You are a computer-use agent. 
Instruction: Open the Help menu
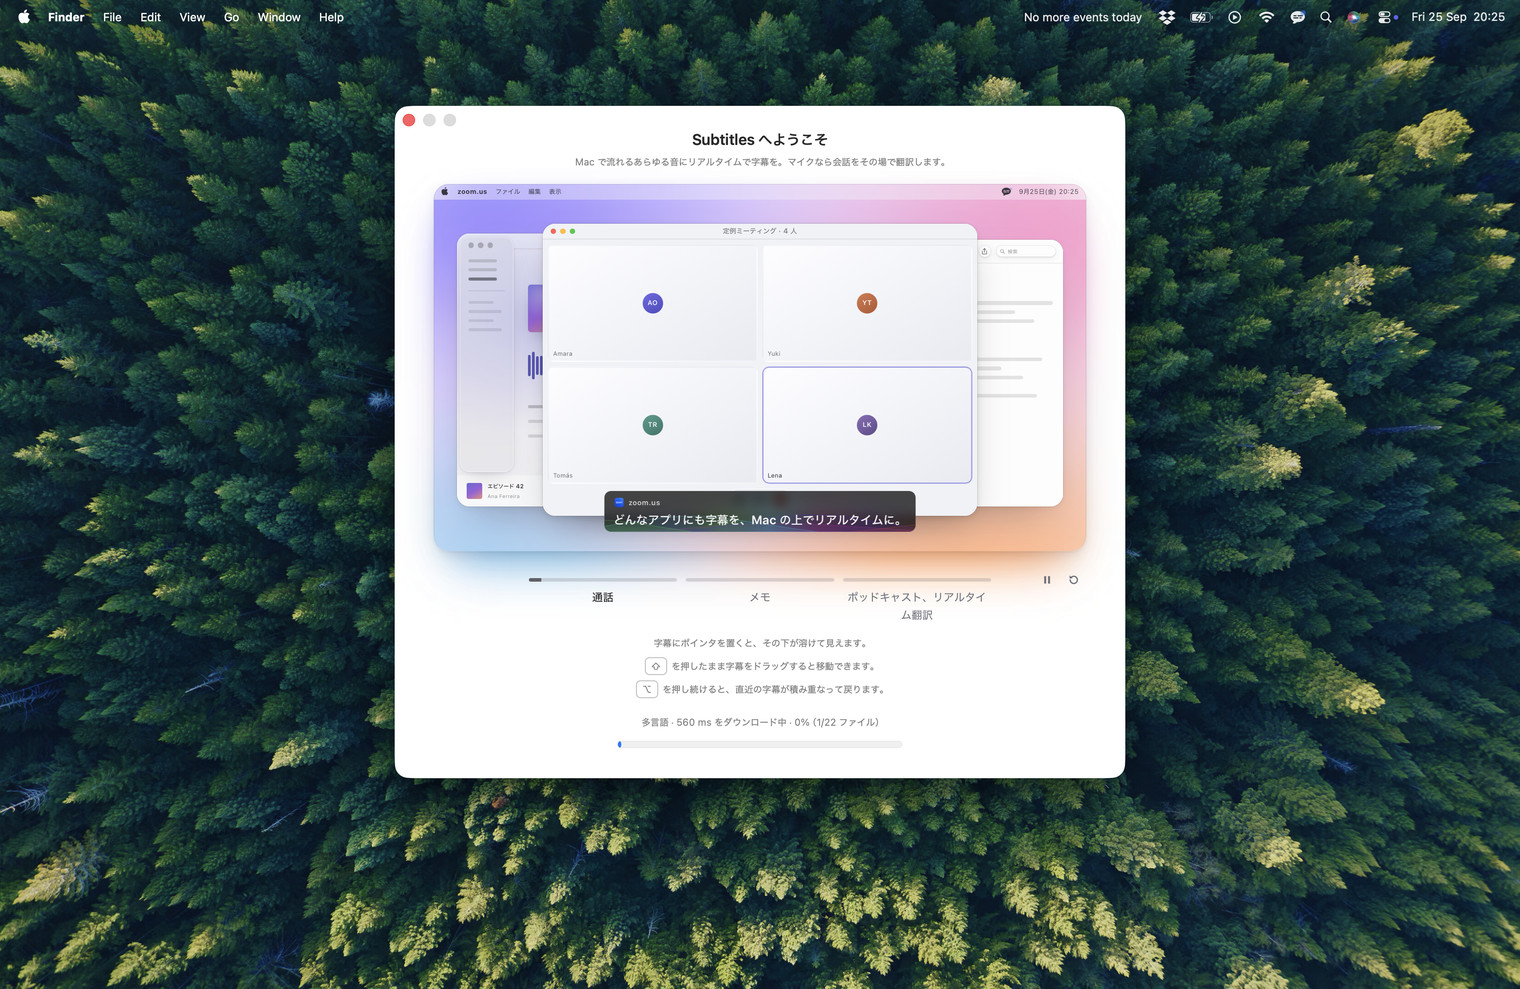[331, 17]
